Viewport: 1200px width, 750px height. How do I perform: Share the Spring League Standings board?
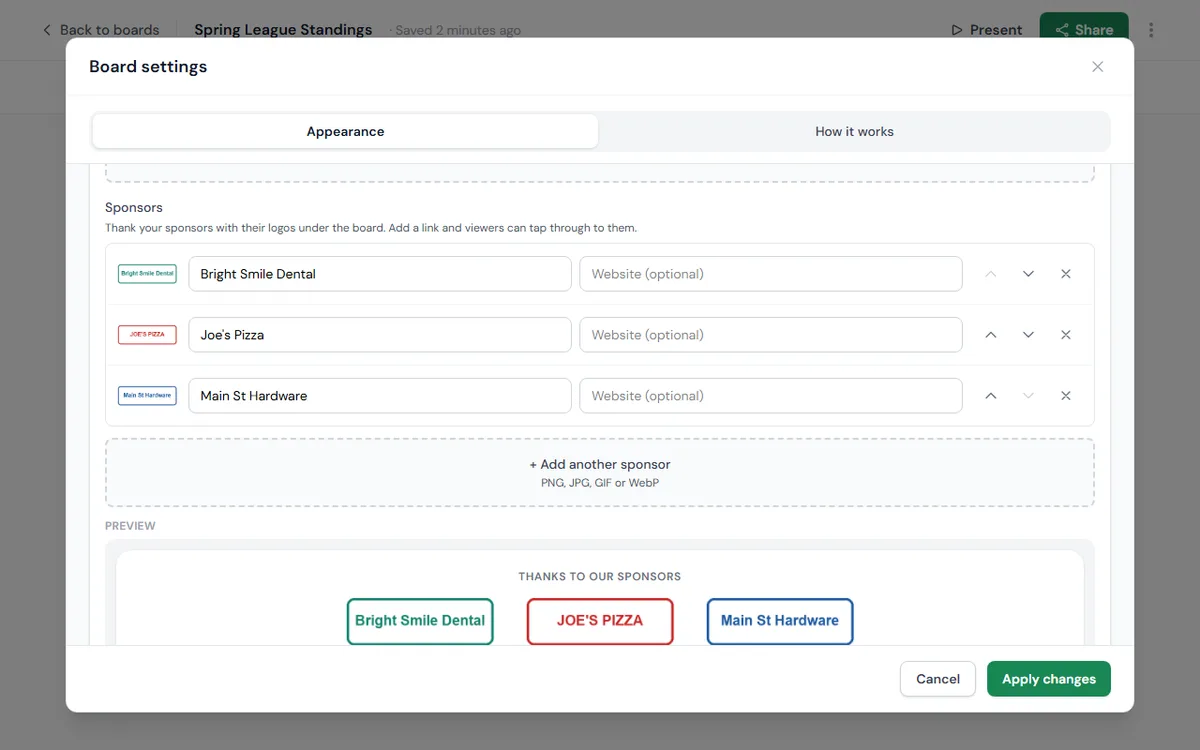pos(1084,30)
